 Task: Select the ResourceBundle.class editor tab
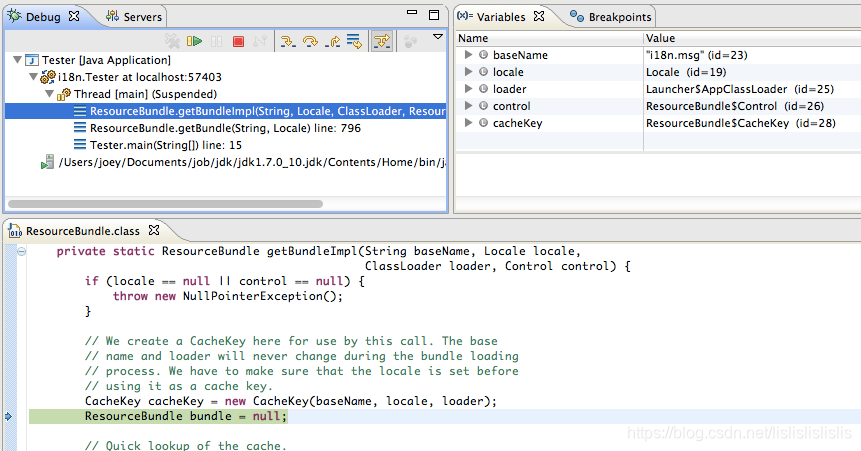(x=82, y=231)
